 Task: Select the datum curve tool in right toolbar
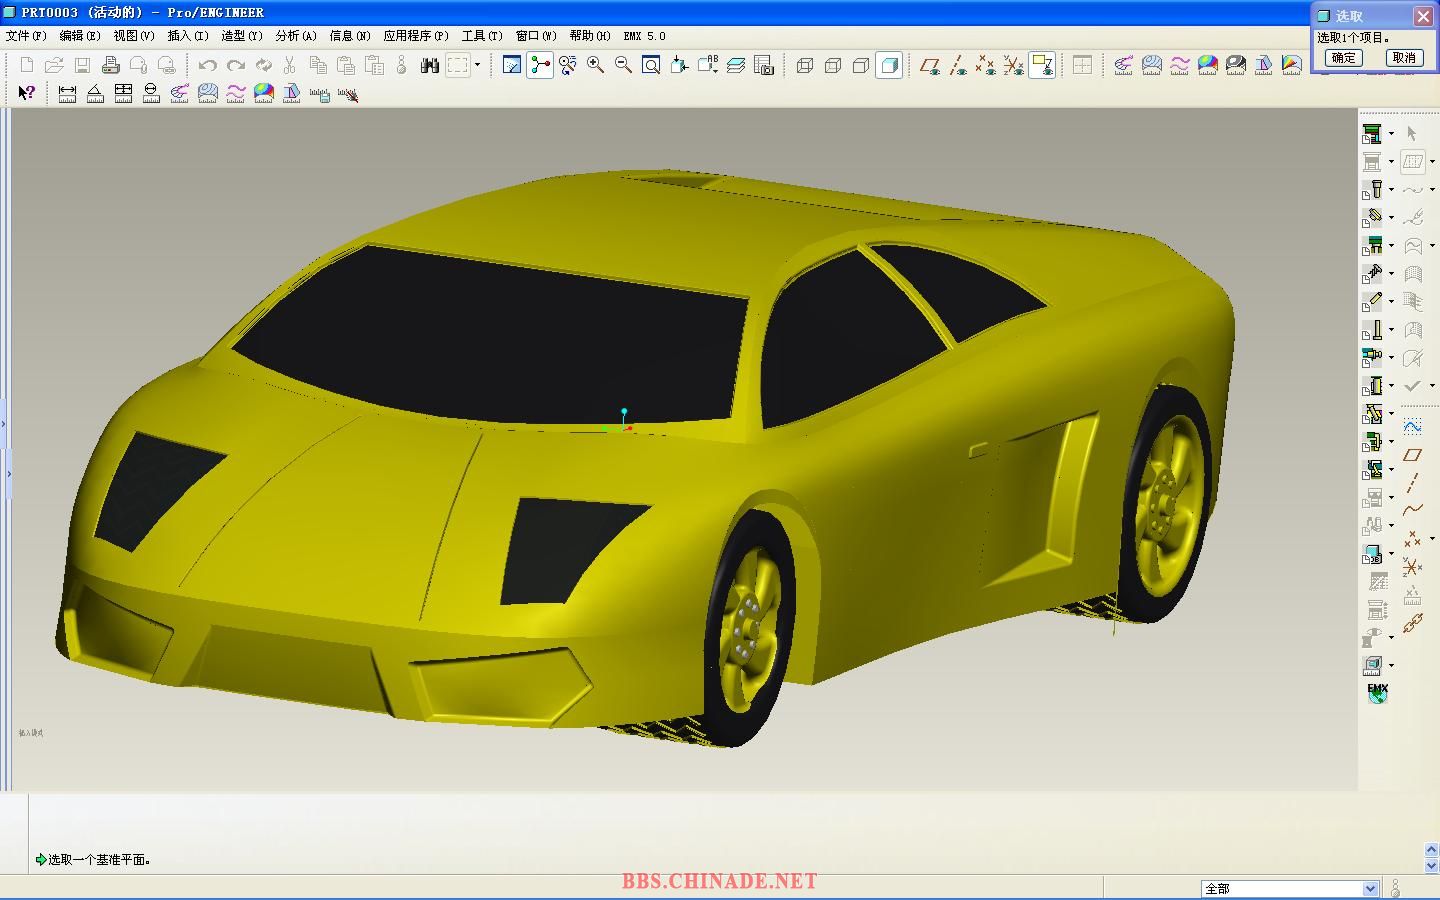coord(1412,511)
